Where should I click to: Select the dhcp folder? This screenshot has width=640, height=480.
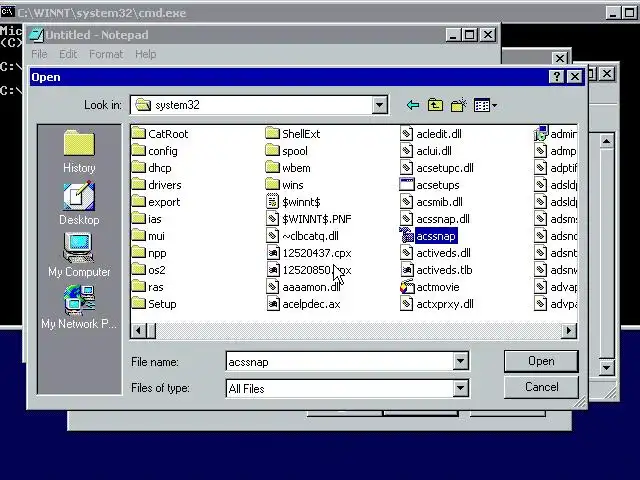coord(152,168)
